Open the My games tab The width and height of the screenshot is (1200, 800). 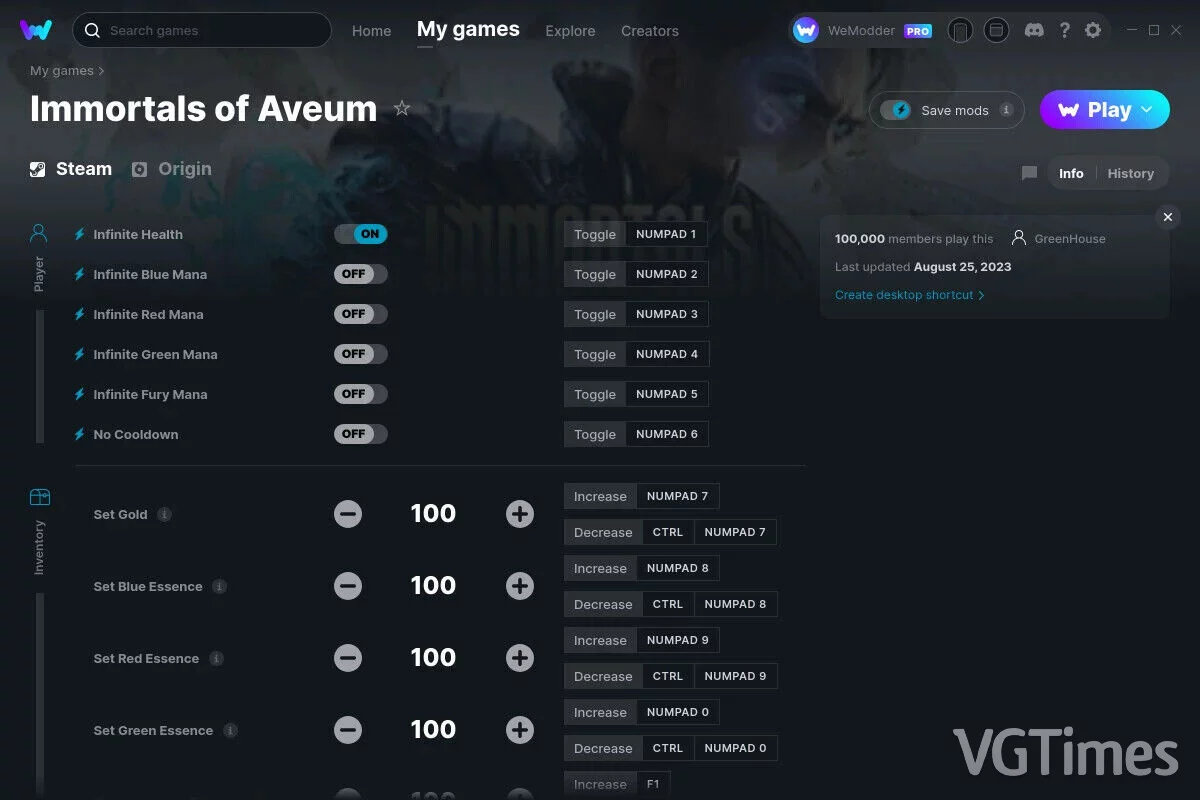468,29
